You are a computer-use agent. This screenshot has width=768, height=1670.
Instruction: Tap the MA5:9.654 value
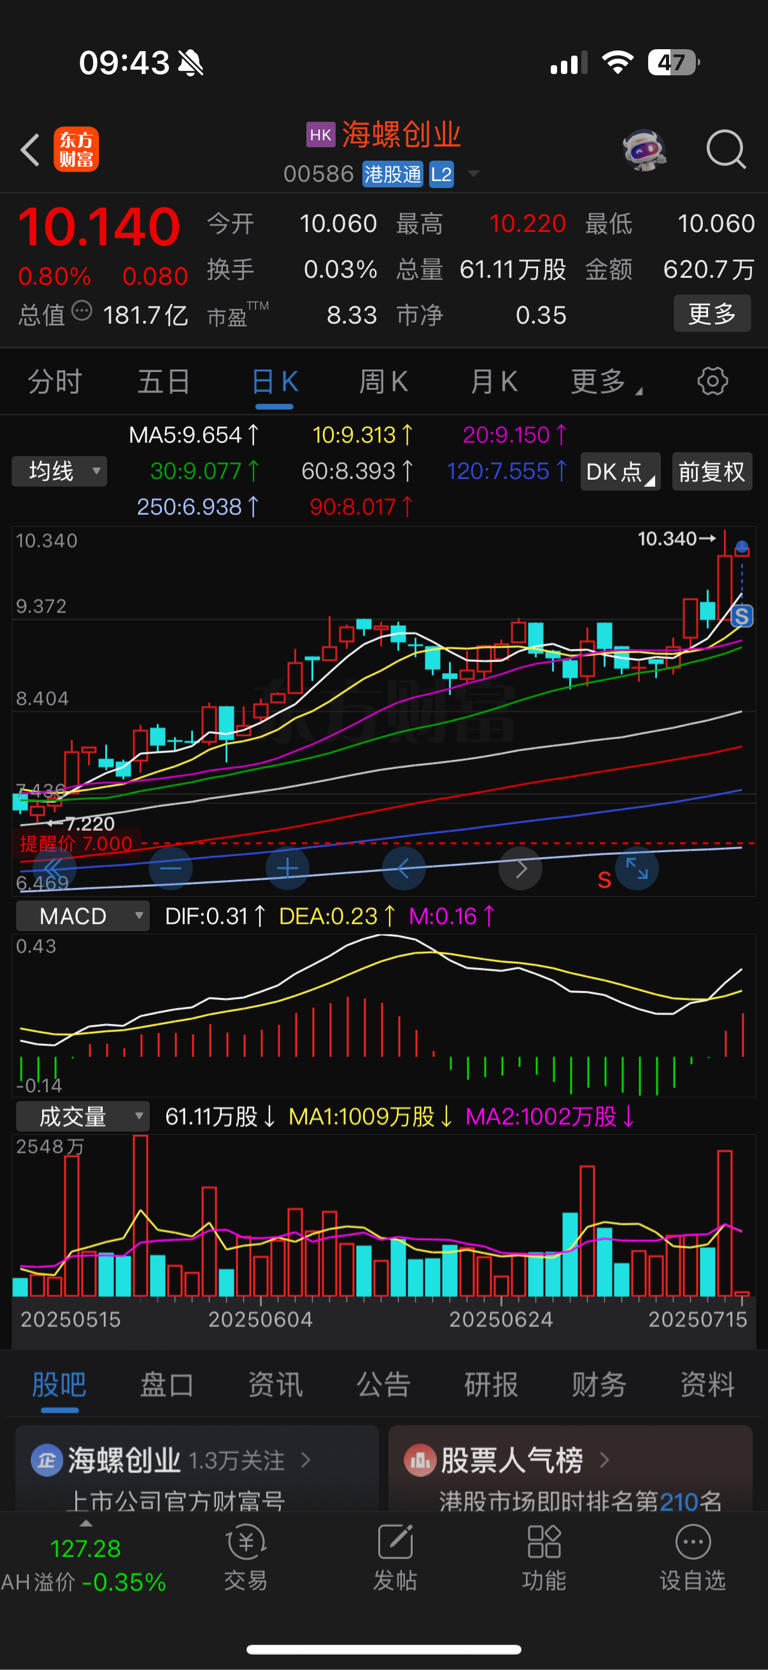click(x=194, y=435)
